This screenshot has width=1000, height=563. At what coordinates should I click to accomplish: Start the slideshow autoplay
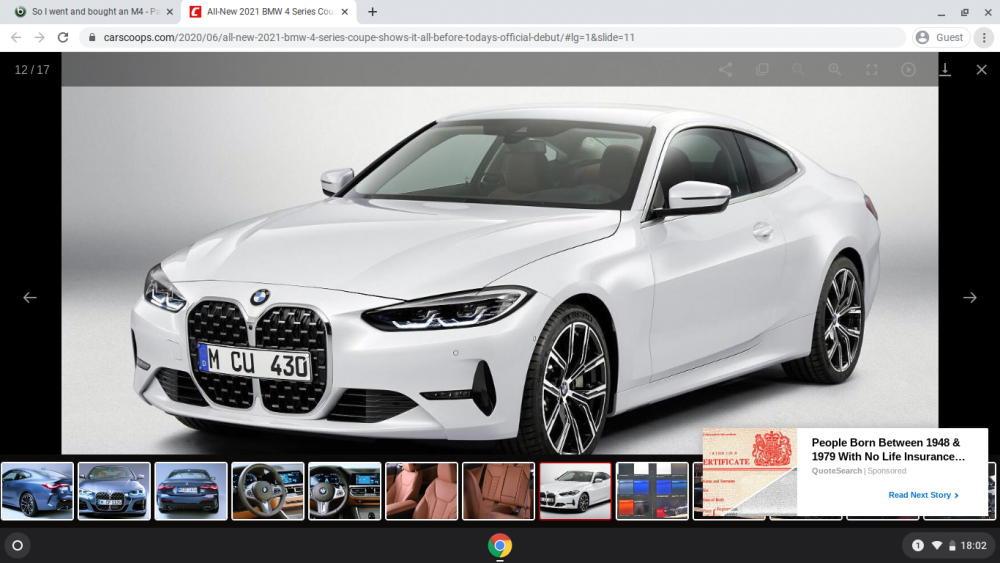pos(908,69)
